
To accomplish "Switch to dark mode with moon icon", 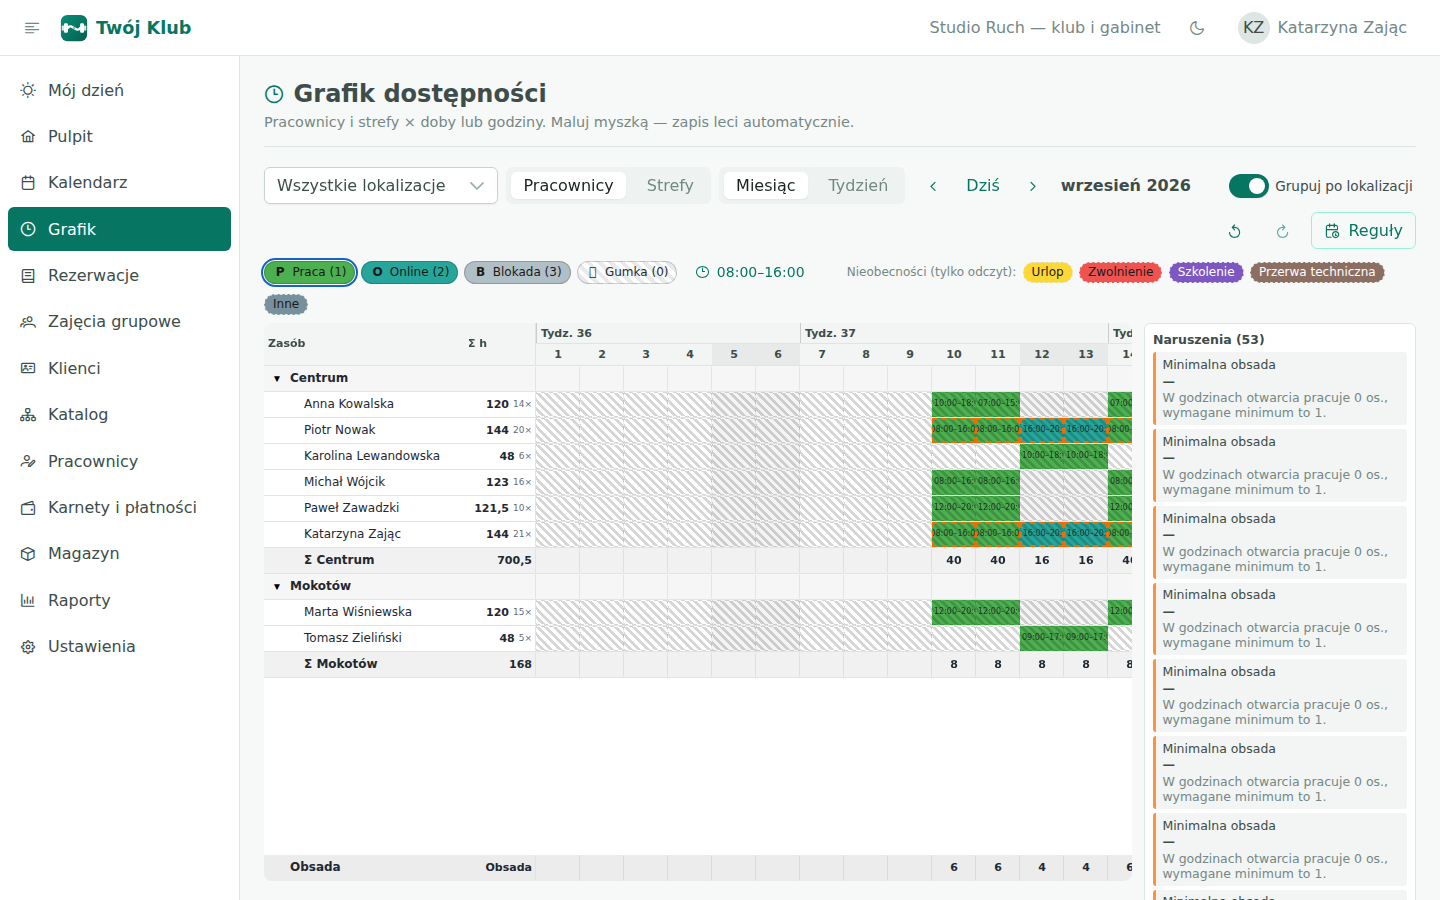I will click(x=1197, y=28).
